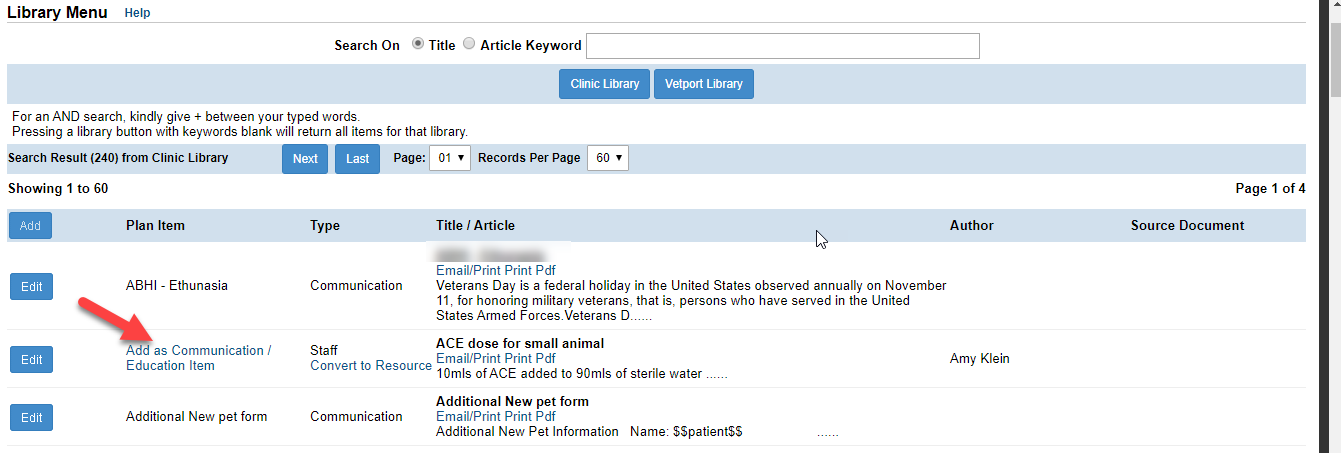
Task: Click the Add button in table header
Action: tap(30, 226)
